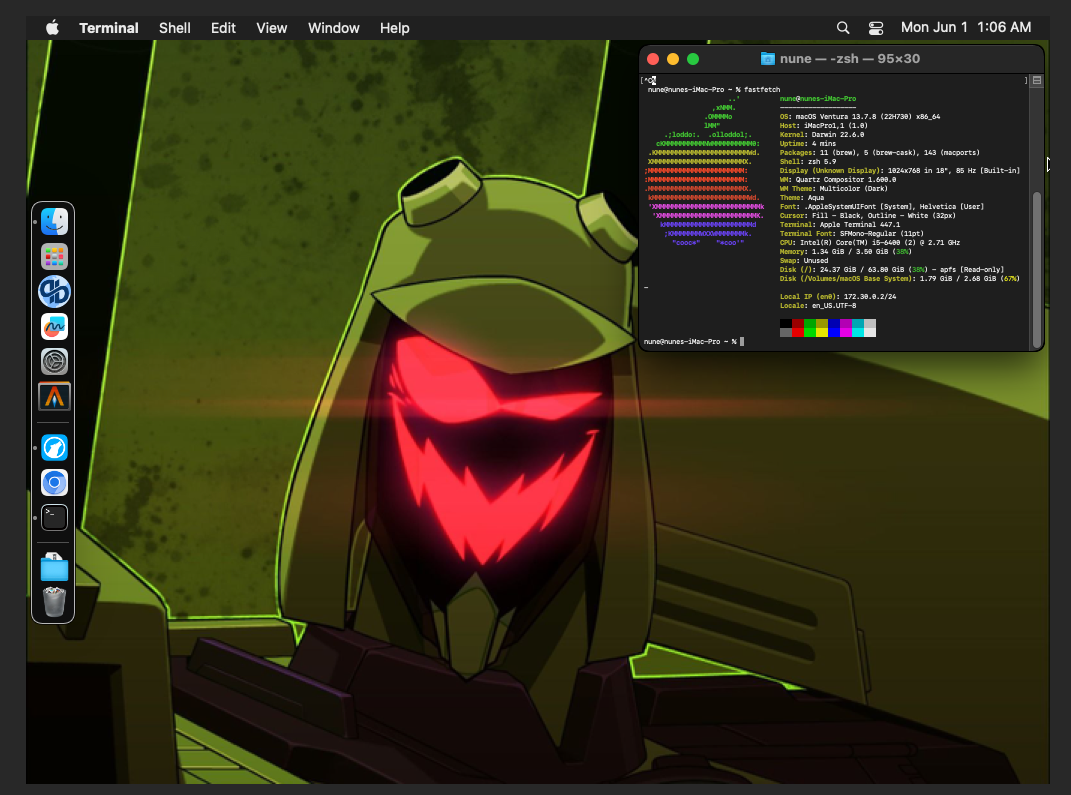
Task: Click the "WM Theme: Multicolor (Dark)" line
Action: point(833,189)
